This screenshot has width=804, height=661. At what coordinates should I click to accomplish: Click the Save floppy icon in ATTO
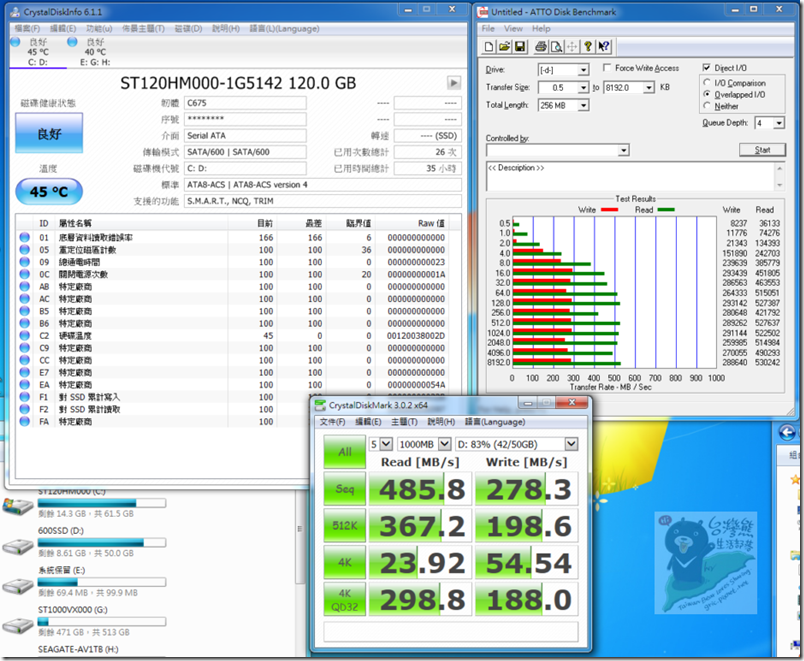(x=522, y=46)
